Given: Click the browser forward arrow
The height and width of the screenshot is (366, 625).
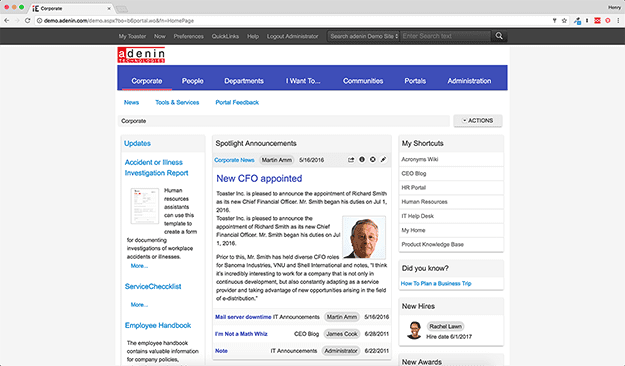Looking at the screenshot, I should 17,20.
